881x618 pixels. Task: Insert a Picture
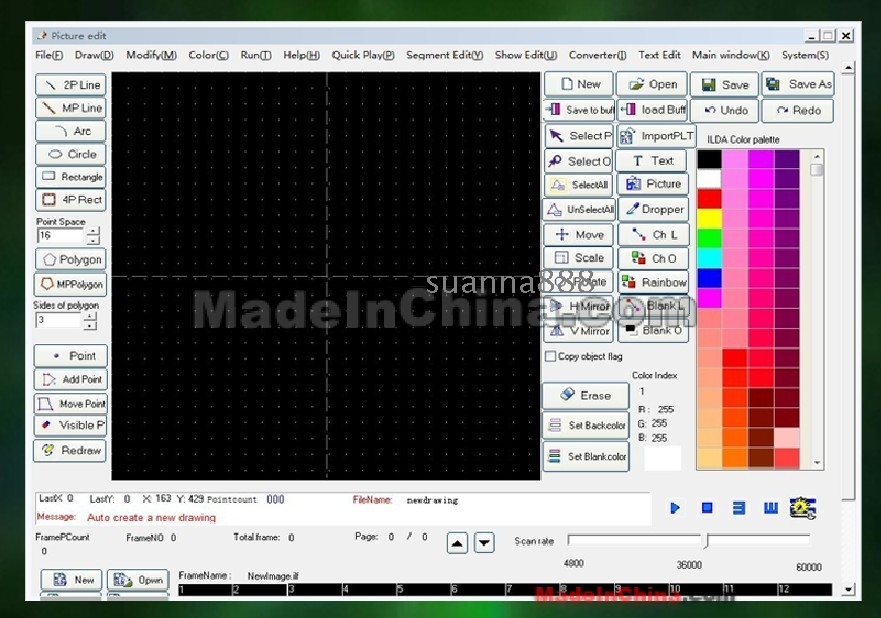[653, 184]
